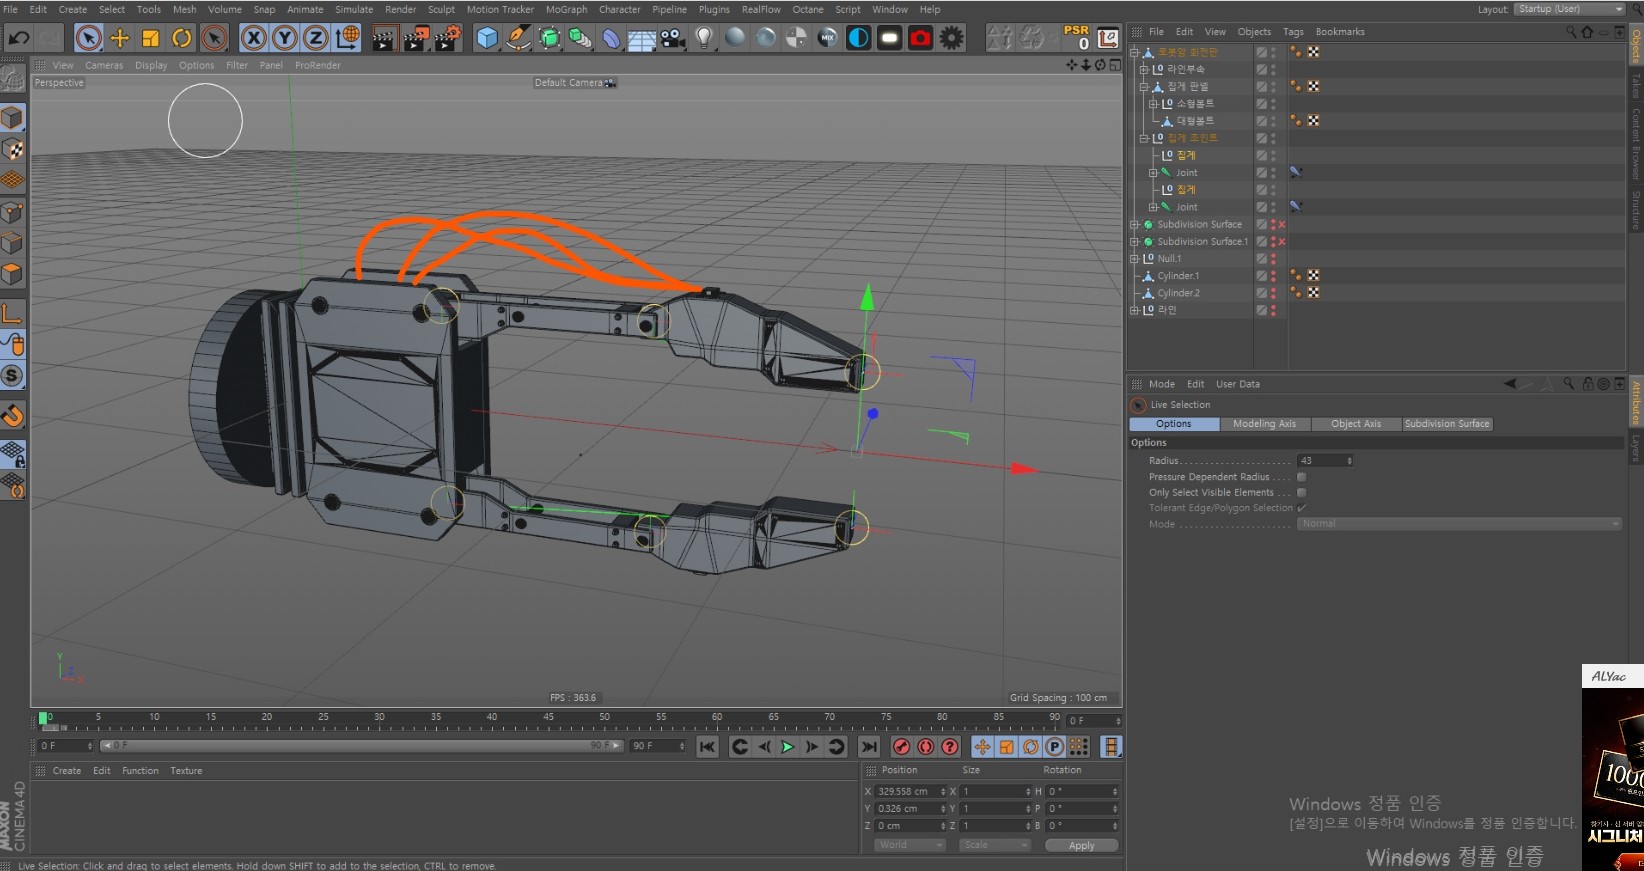Toggle autokeying button

[x=926, y=747]
